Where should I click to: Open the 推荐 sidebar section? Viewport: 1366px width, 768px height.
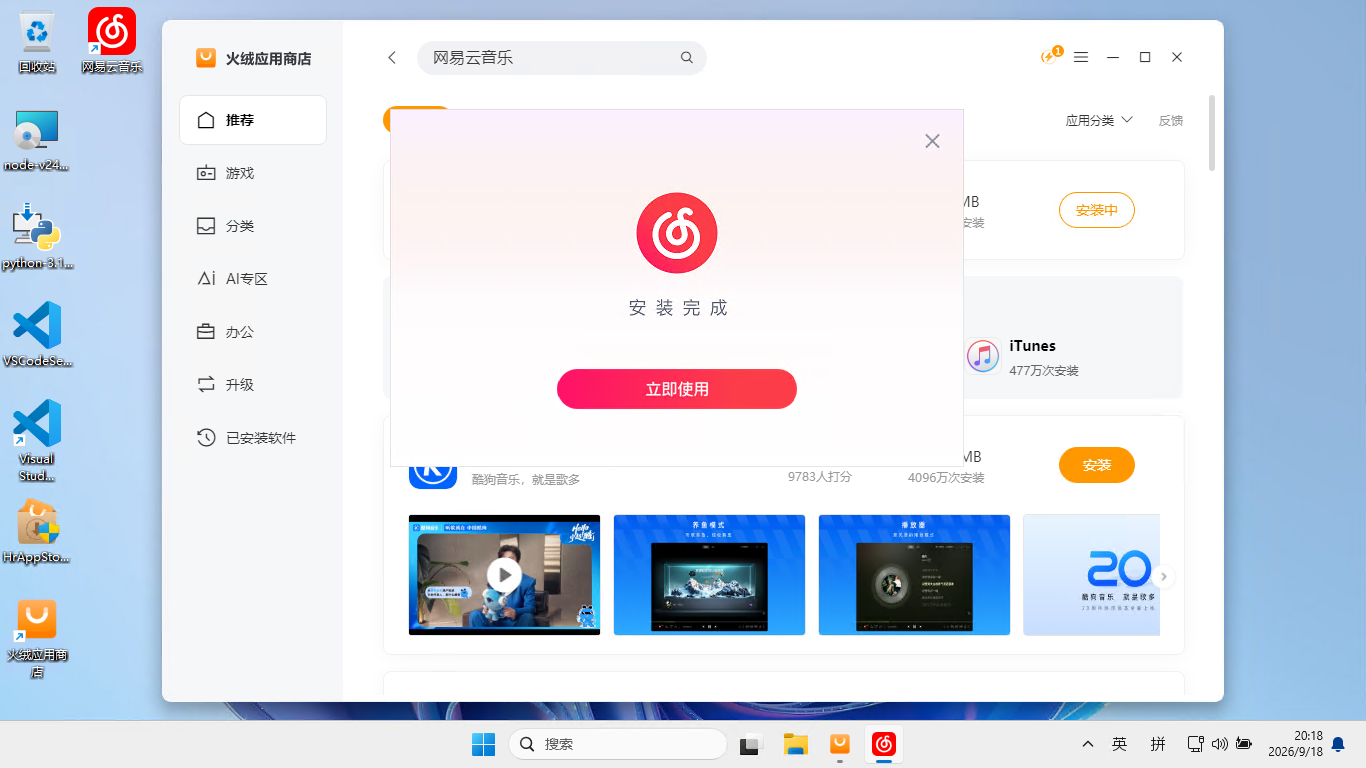tap(253, 120)
